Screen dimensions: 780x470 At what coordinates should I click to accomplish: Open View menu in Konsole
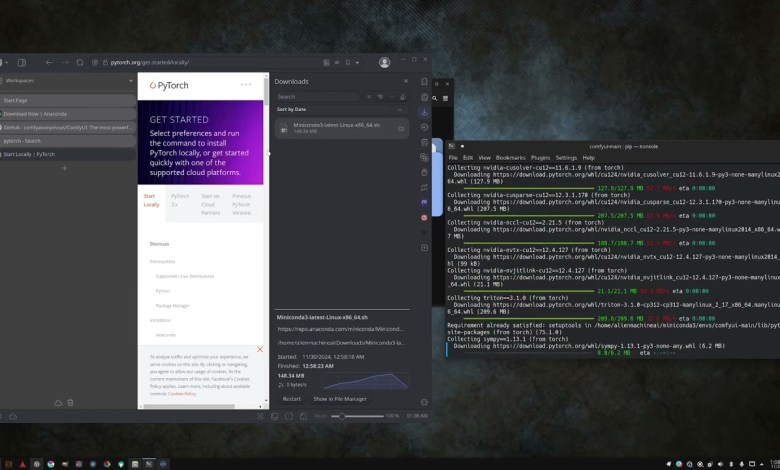click(484, 158)
